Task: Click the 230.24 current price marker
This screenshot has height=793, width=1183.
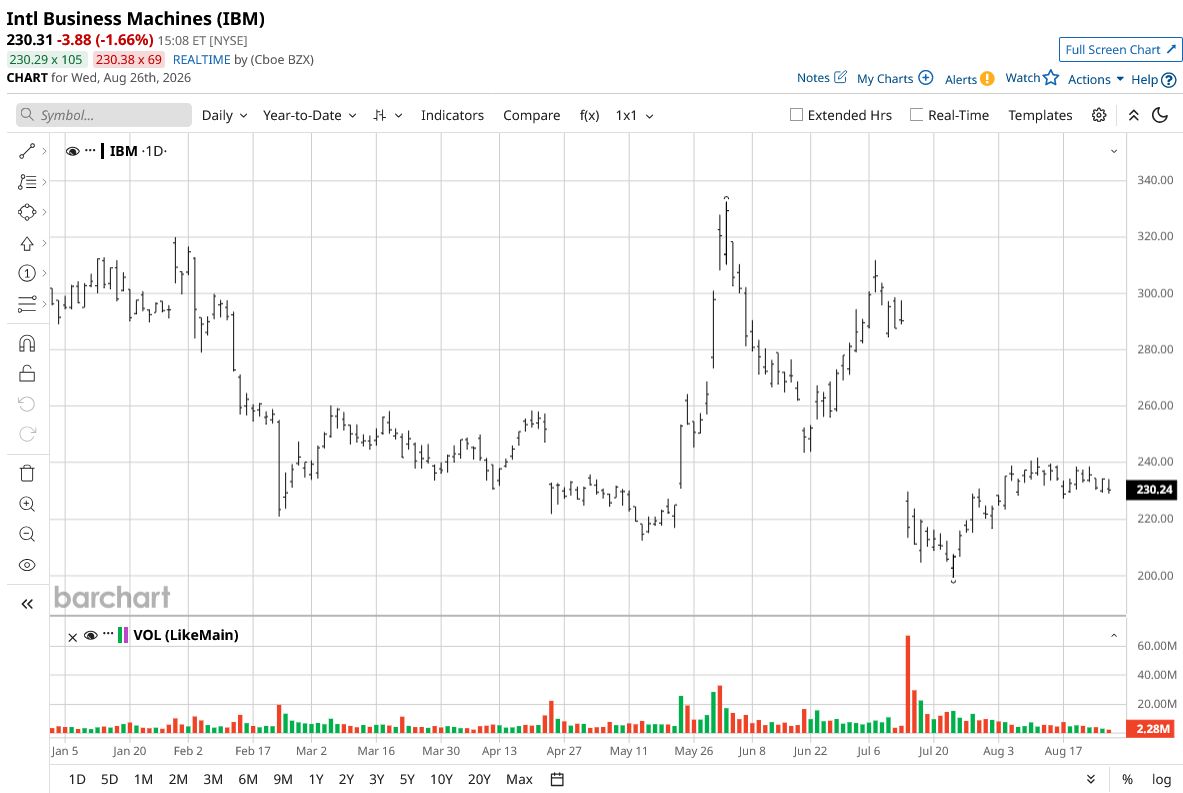Action: [x=1151, y=490]
